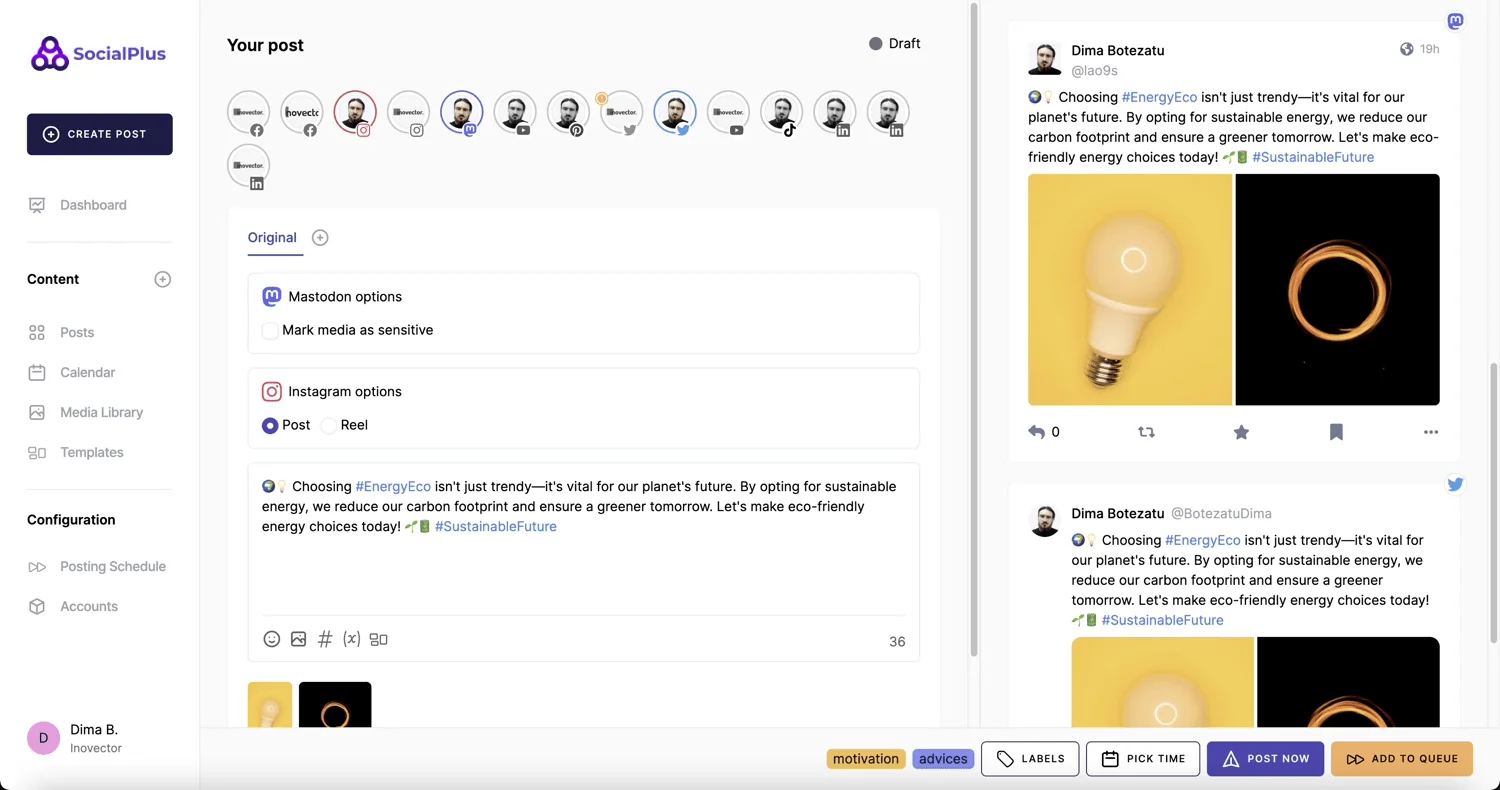Switch to the Original tab
The image size is (1500, 790).
coord(272,238)
